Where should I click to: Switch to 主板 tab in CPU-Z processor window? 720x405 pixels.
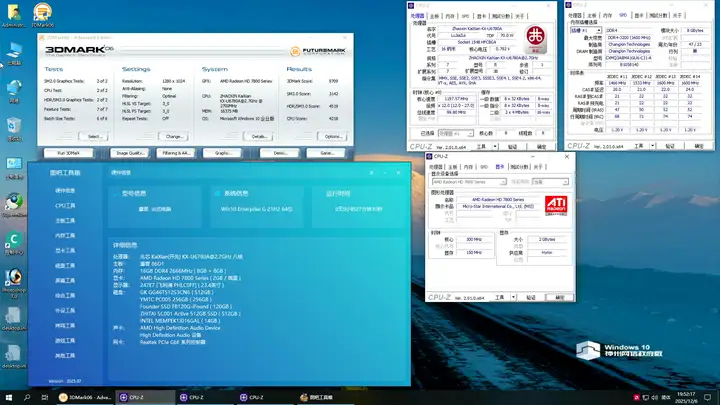tap(434, 16)
